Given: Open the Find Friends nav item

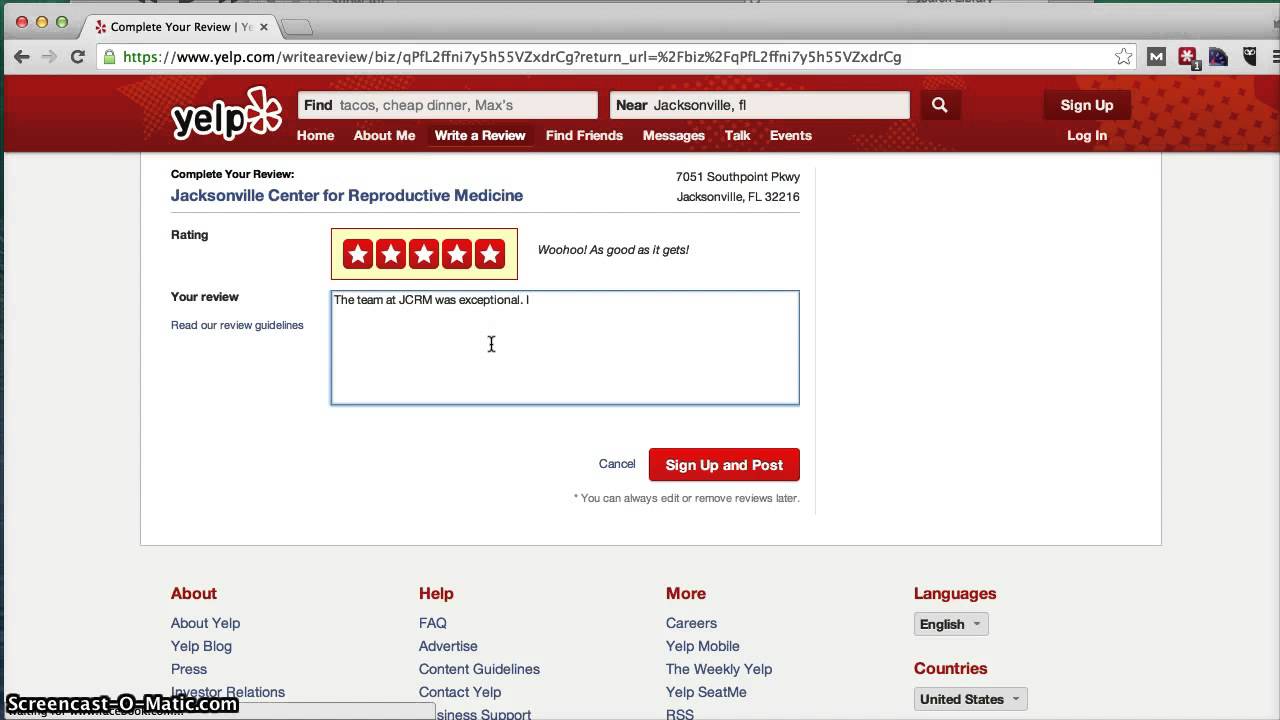Looking at the screenshot, I should [x=584, y=135].
